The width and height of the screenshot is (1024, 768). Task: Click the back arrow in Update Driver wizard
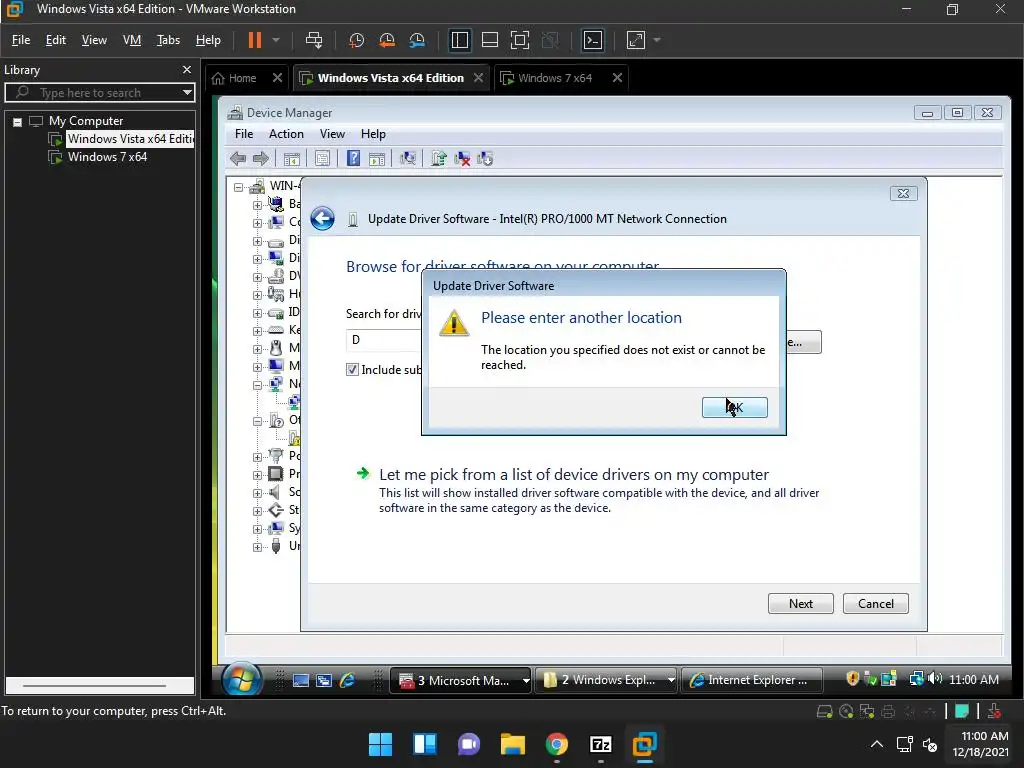tap(323, 219)
